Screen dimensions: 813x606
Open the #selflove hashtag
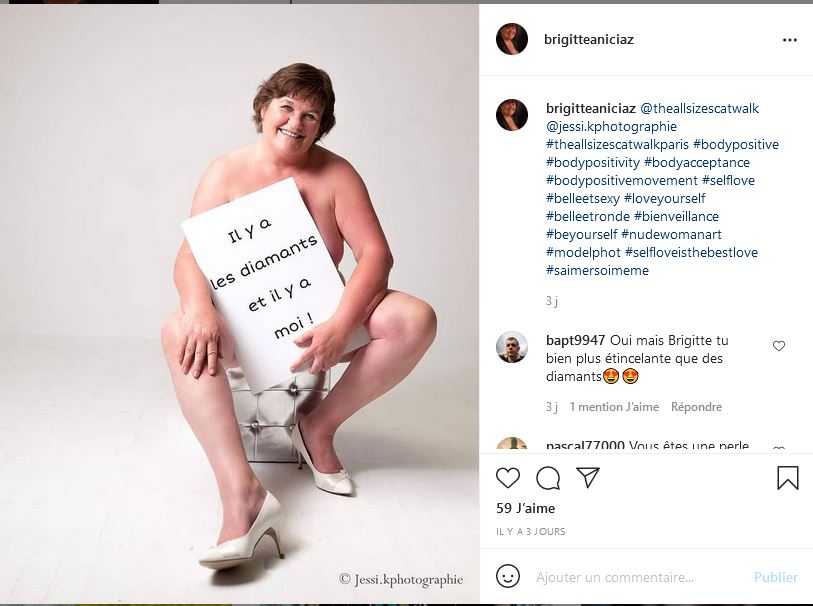point(728,180)
